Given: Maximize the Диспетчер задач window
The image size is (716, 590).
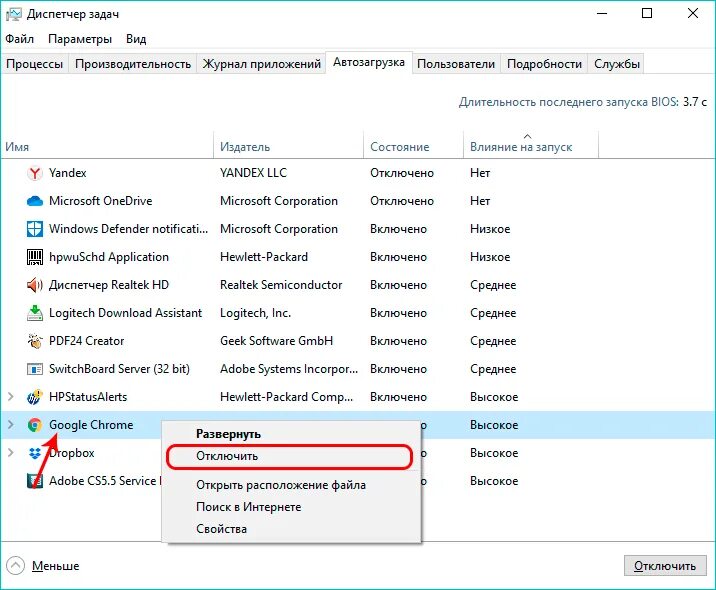Looking at the screenshot, I should pyautogui.click(x=647, y=14).
